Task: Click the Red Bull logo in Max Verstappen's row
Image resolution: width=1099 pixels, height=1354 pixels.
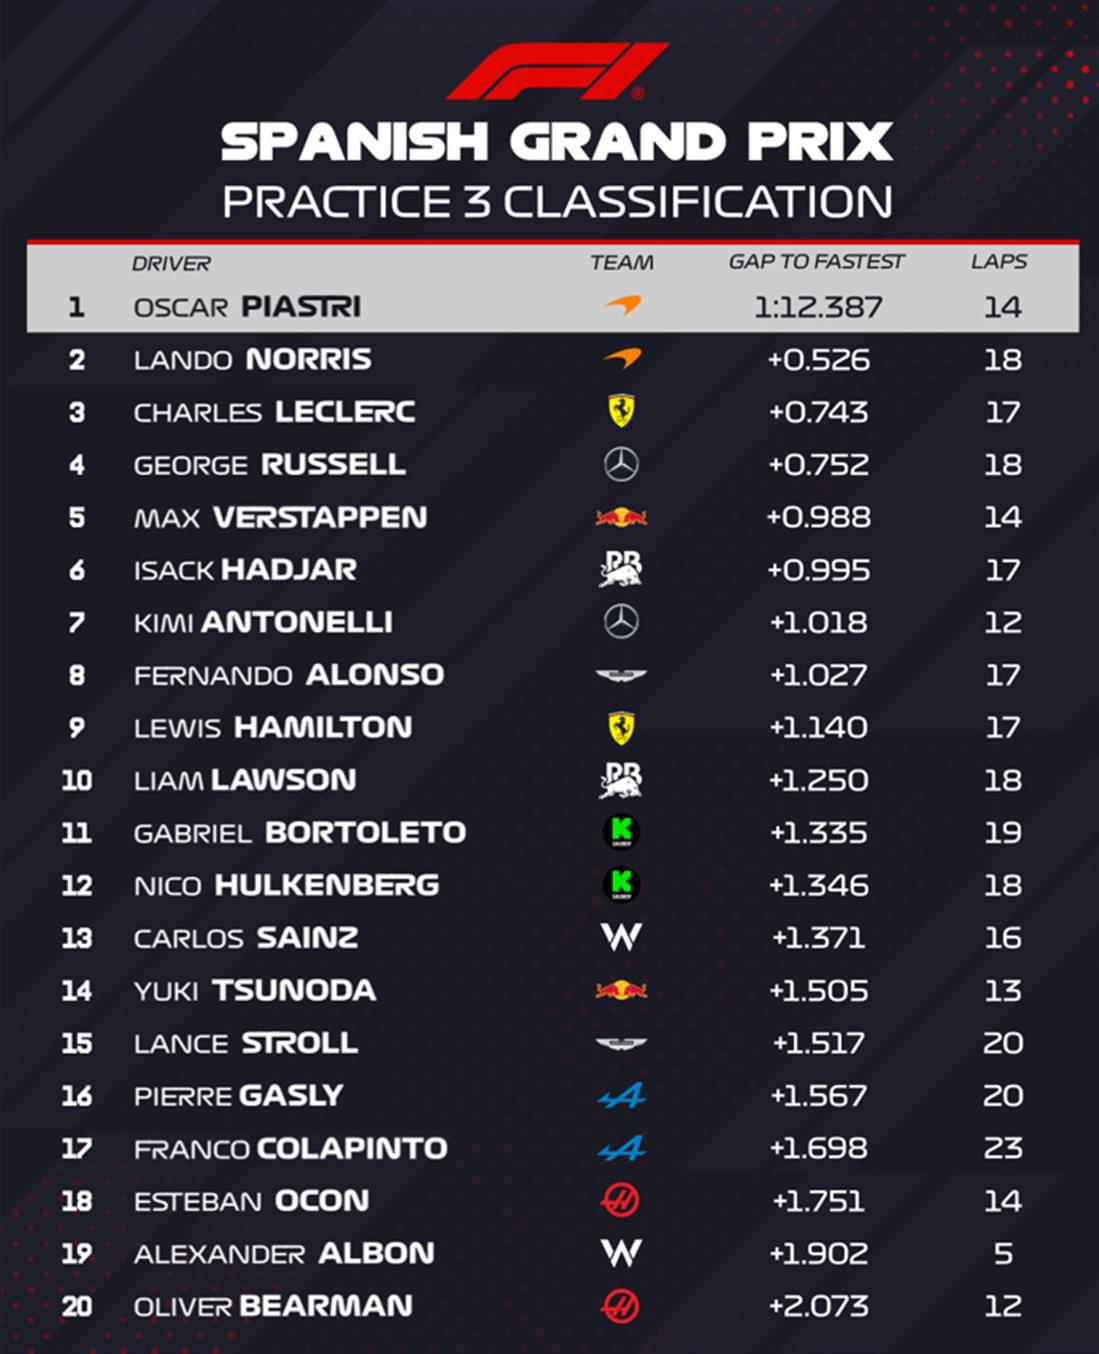Action: [621, 517]
